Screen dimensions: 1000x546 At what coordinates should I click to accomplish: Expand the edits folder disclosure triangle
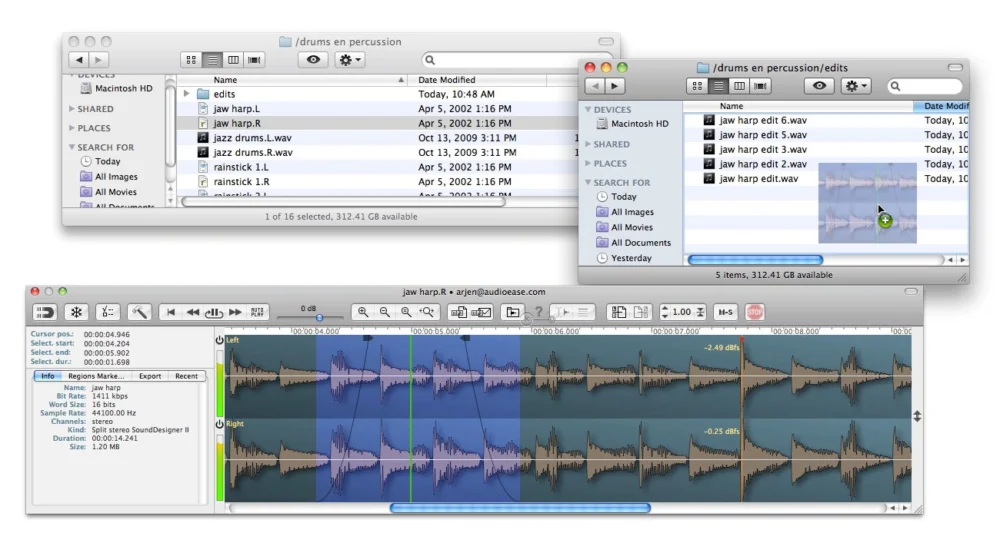(x=186, y=94)
